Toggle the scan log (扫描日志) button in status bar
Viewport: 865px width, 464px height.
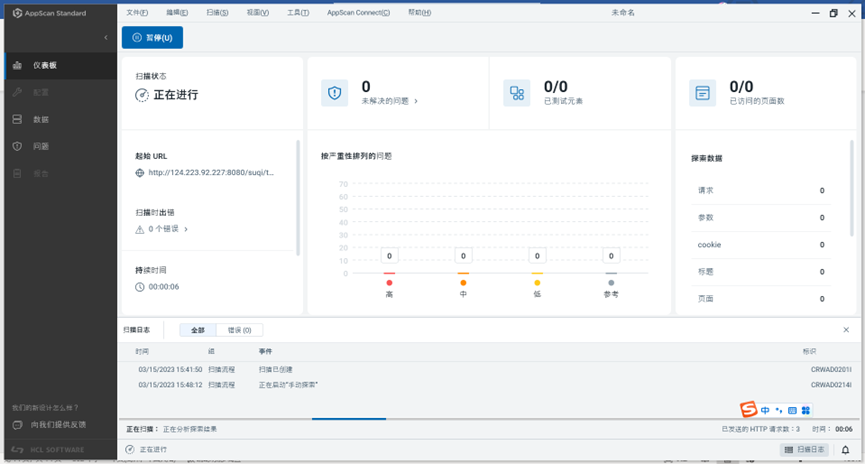(x=804, y=450)
